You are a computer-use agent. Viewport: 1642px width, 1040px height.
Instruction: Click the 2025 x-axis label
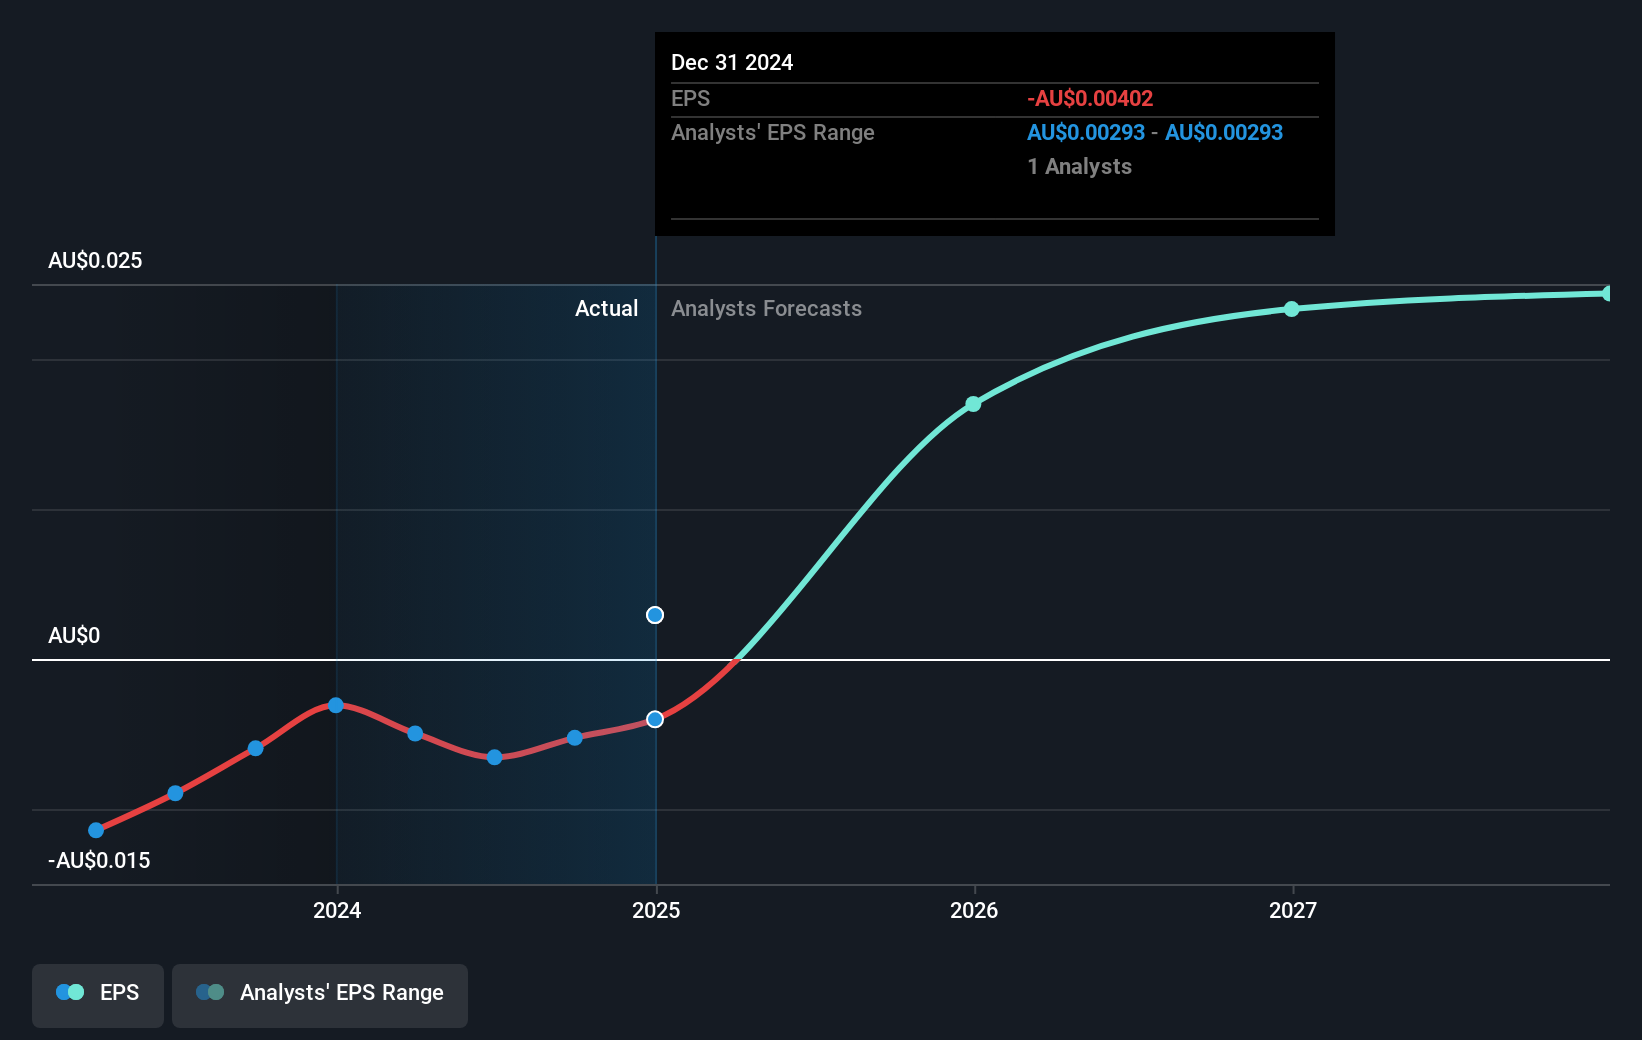(656, 910)
